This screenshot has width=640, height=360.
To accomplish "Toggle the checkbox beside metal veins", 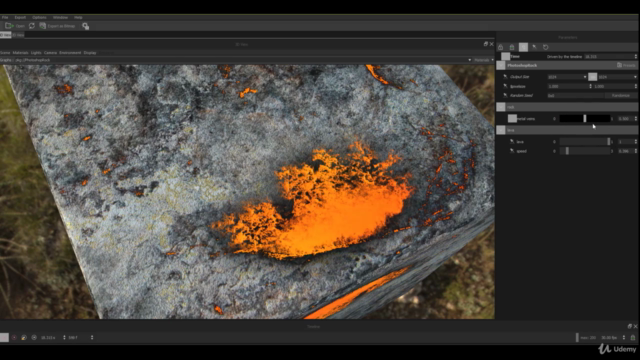I will 512,118.
